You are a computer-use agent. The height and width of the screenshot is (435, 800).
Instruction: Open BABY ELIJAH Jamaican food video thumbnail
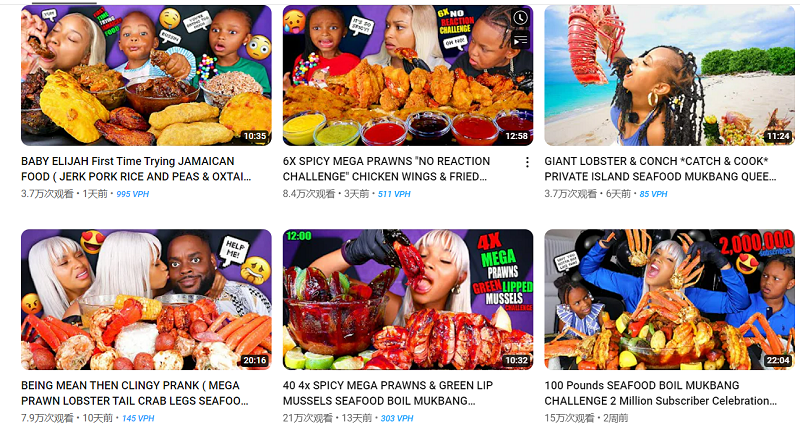tap(146, 75)
